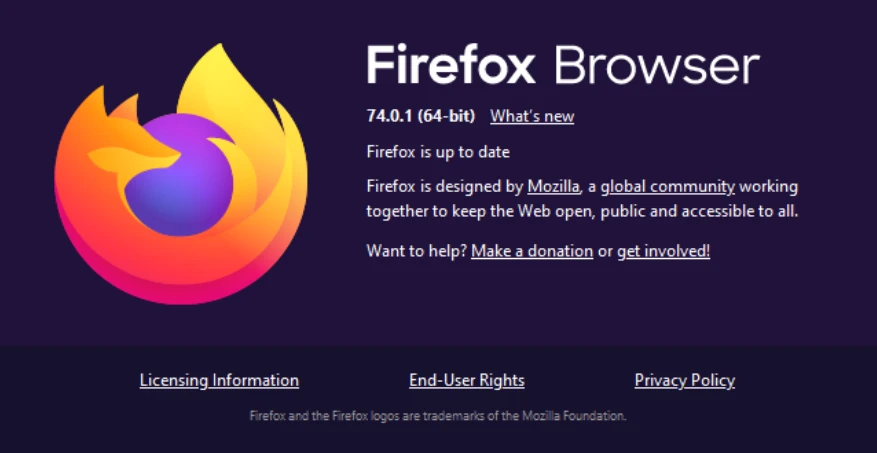Screen dimensions: 877x453
Task: Click the "Firefox is up to date" status
Action: point(438,152)
